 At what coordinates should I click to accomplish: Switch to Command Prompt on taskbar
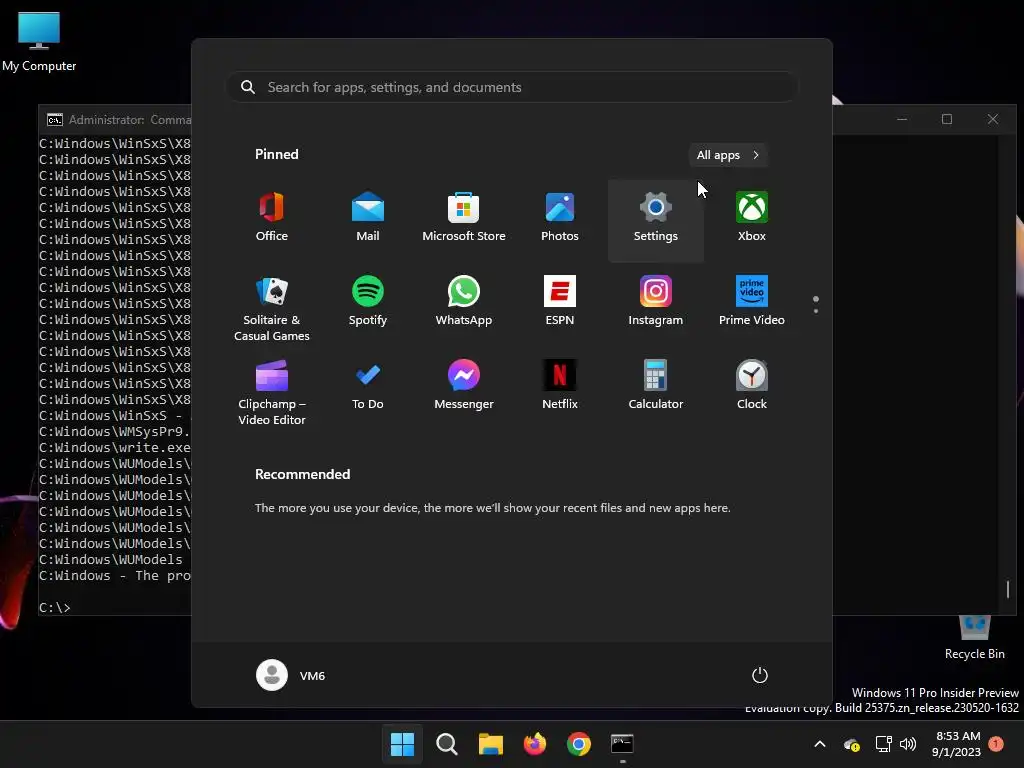point(622,744)
